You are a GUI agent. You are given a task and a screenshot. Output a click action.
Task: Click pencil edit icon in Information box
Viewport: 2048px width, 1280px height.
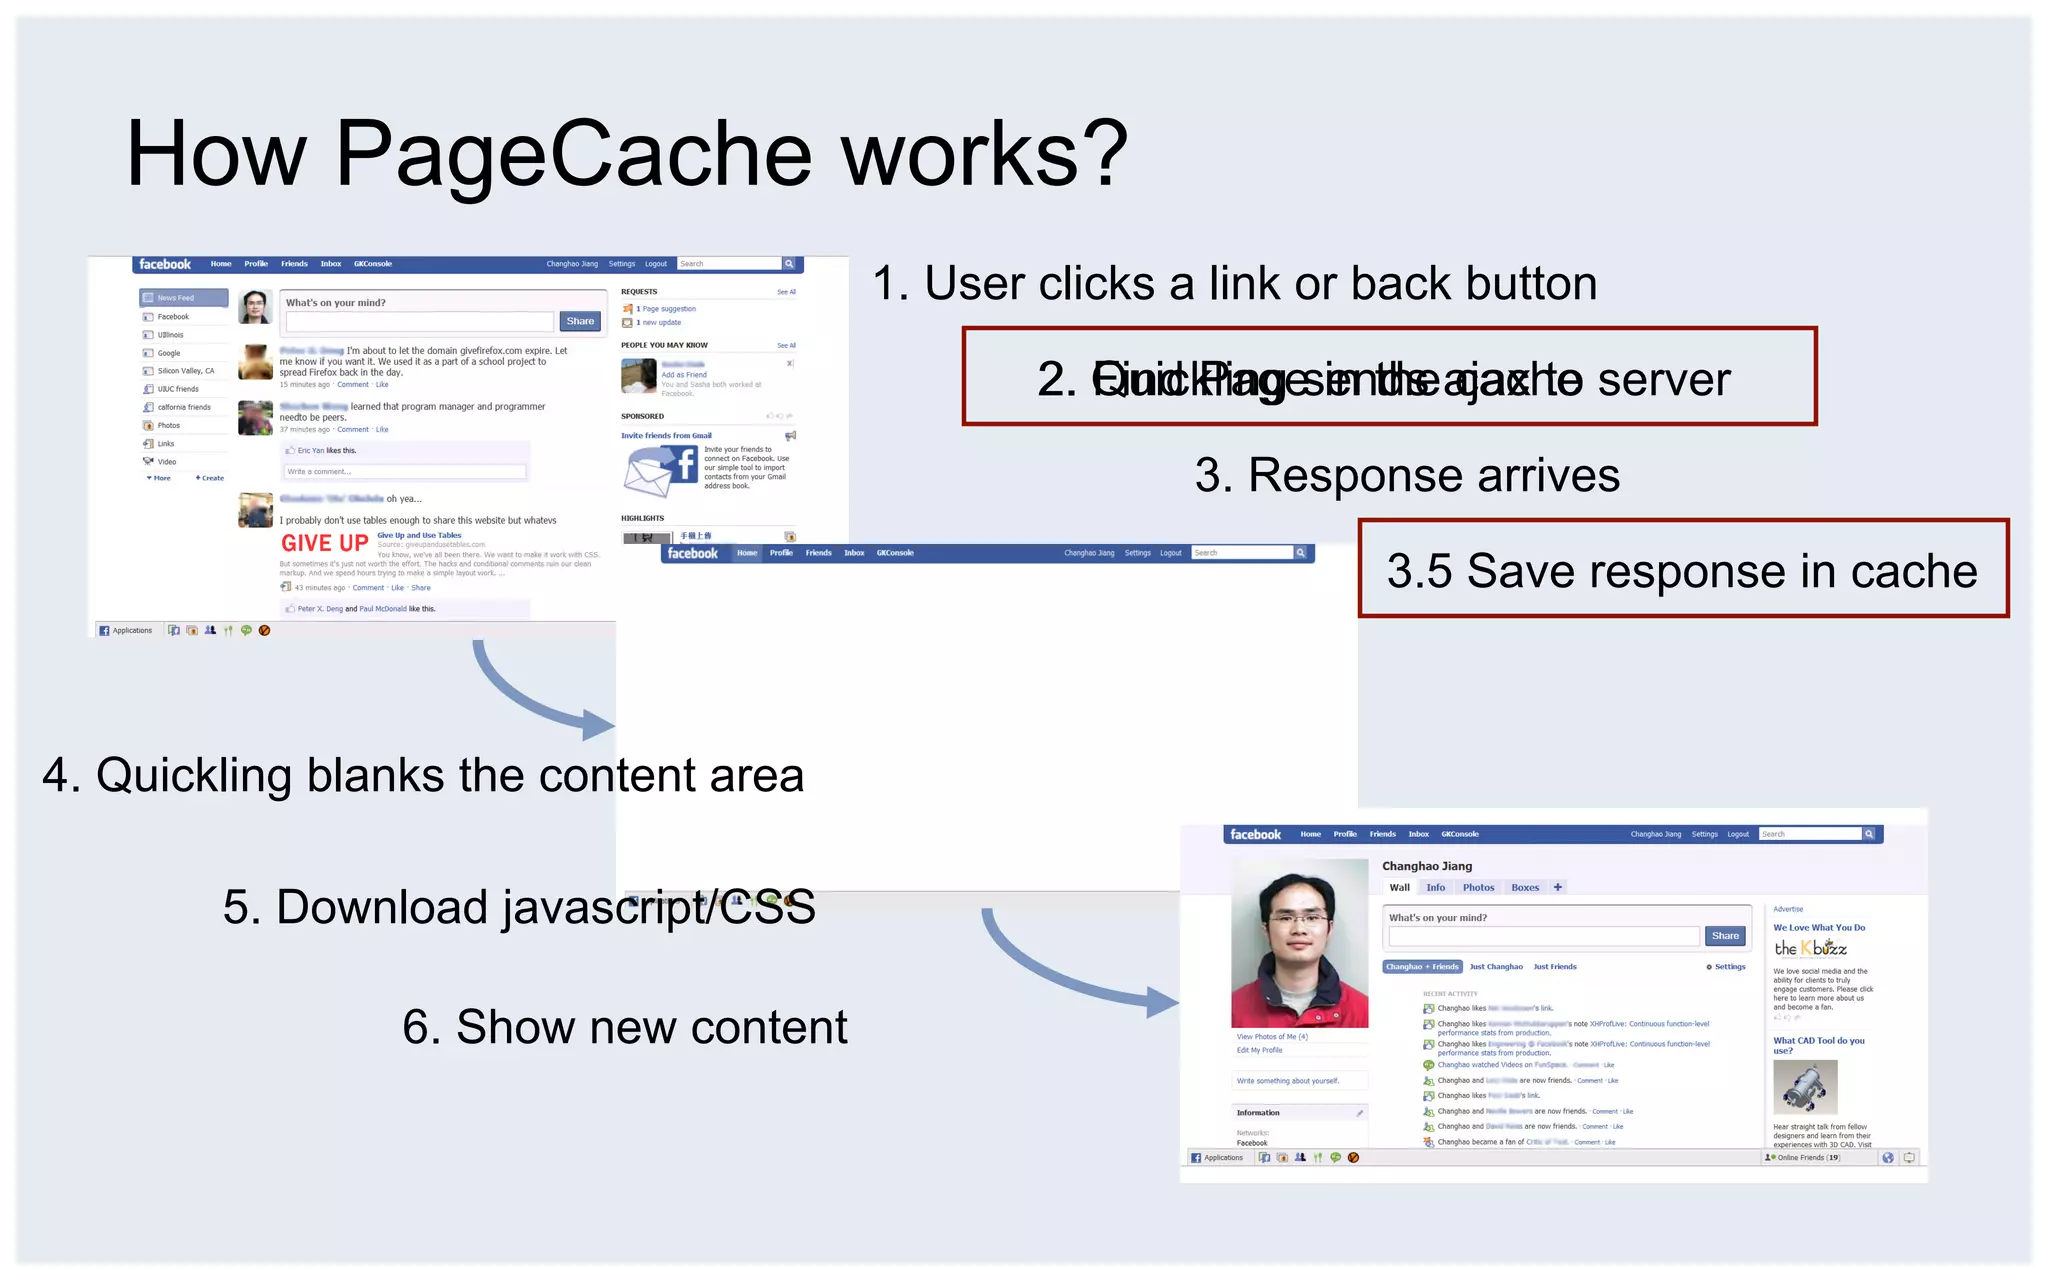click(1360, 1113)
